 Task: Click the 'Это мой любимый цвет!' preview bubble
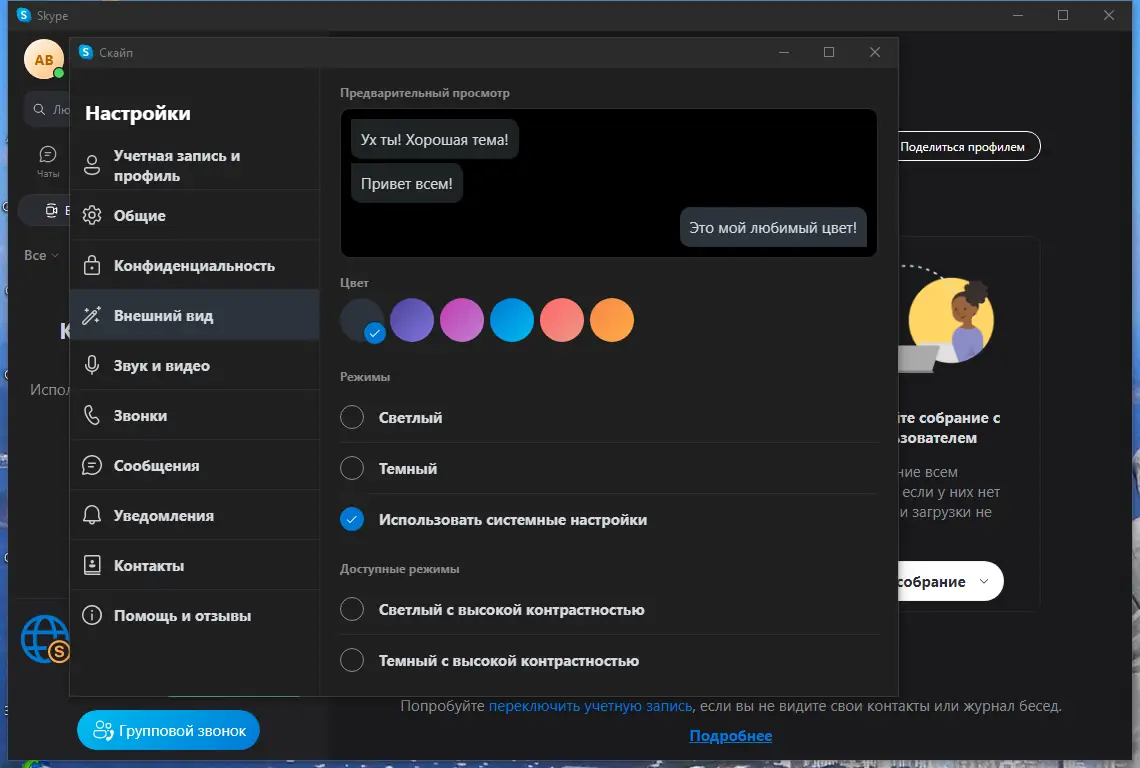(x=774, y=228)
